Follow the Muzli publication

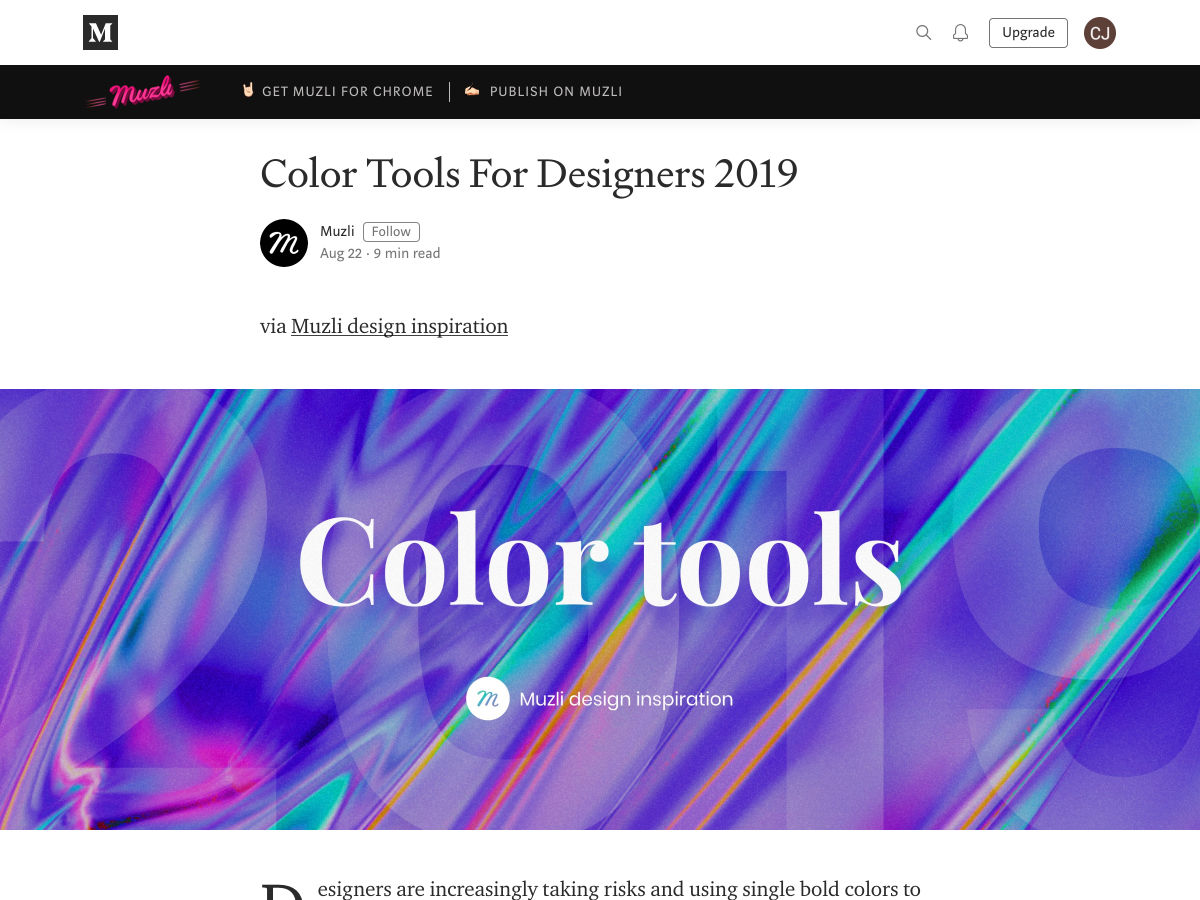391,232
